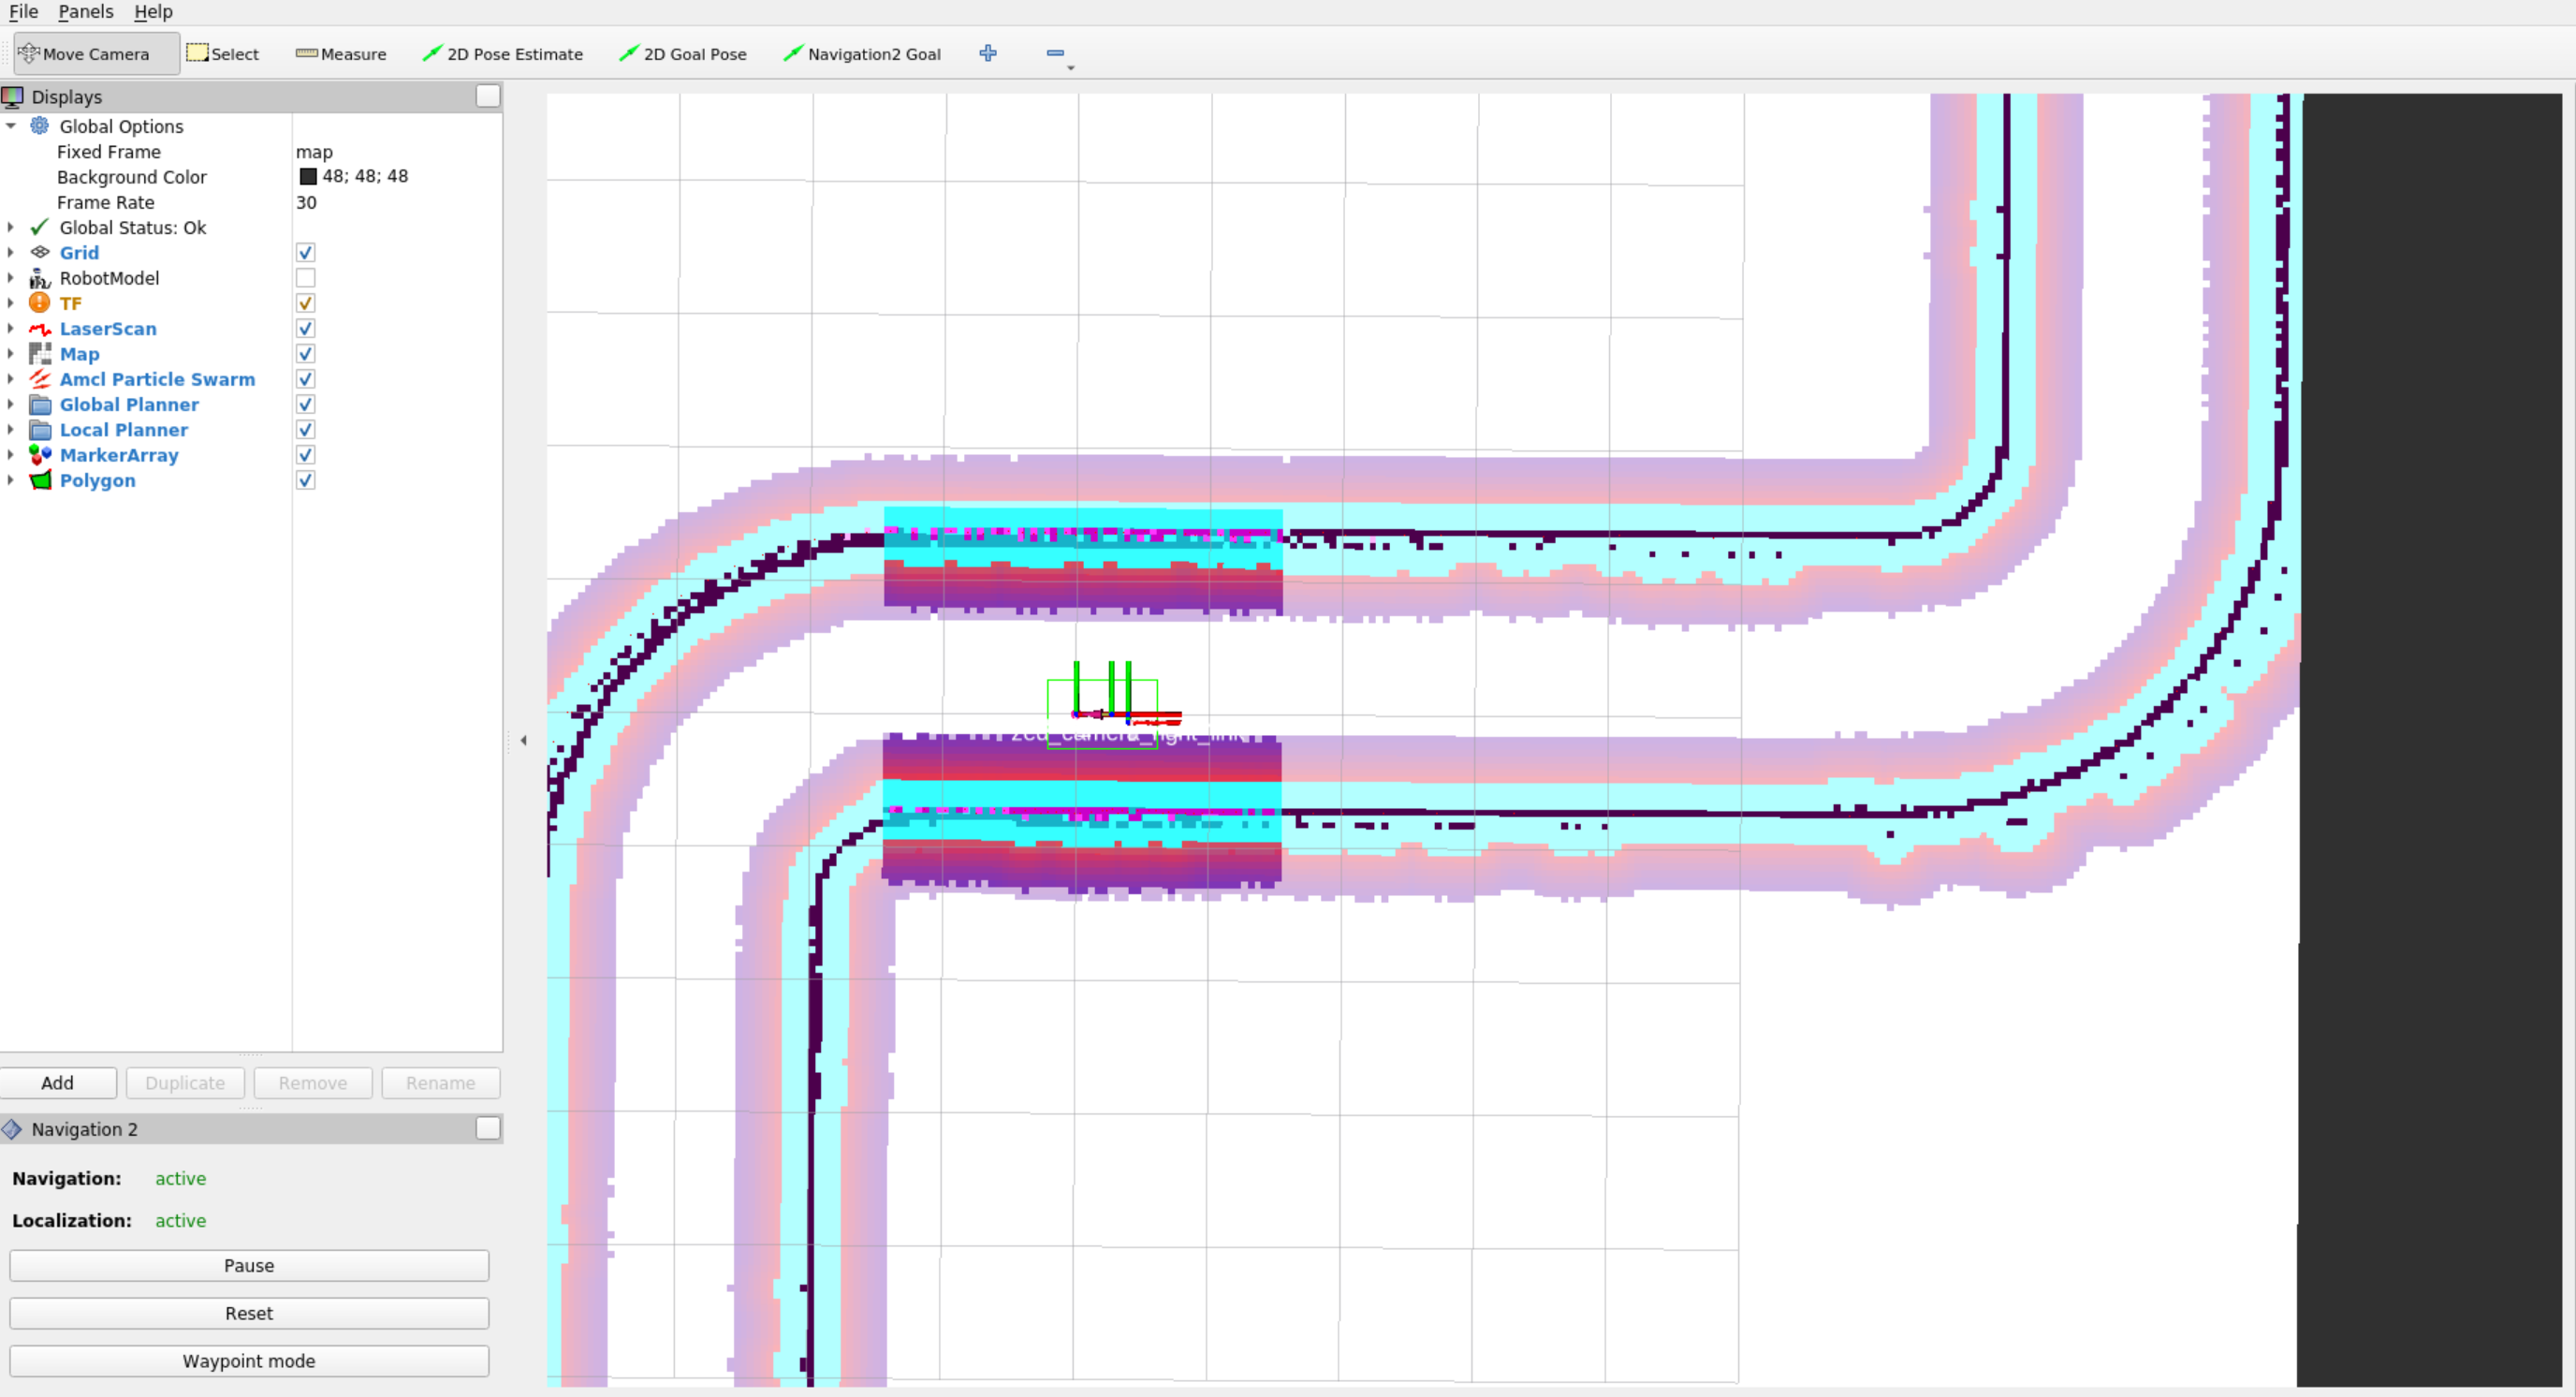Add a new display to the list

click(x=58, y=1082)
